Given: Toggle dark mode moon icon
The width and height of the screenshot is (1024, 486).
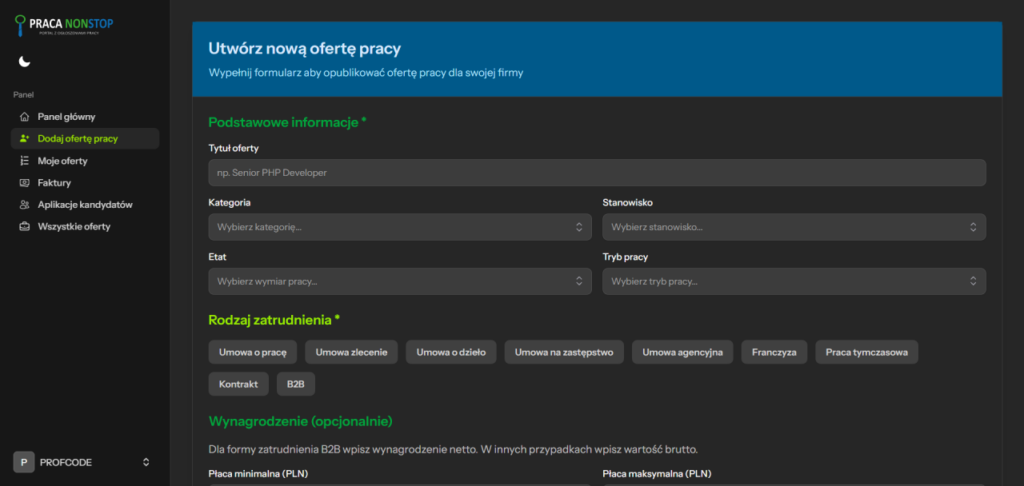Looking at the screenshot, I should pyautogui.click(x=25, y=62).
